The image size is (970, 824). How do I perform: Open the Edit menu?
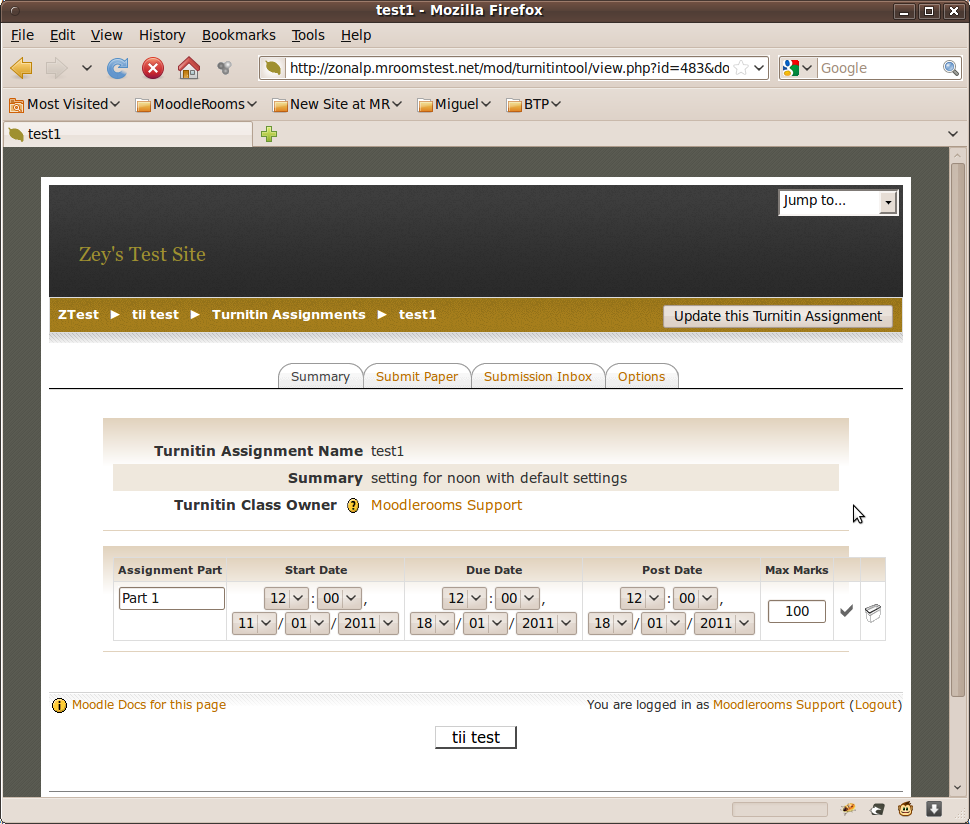click(62, 35)
